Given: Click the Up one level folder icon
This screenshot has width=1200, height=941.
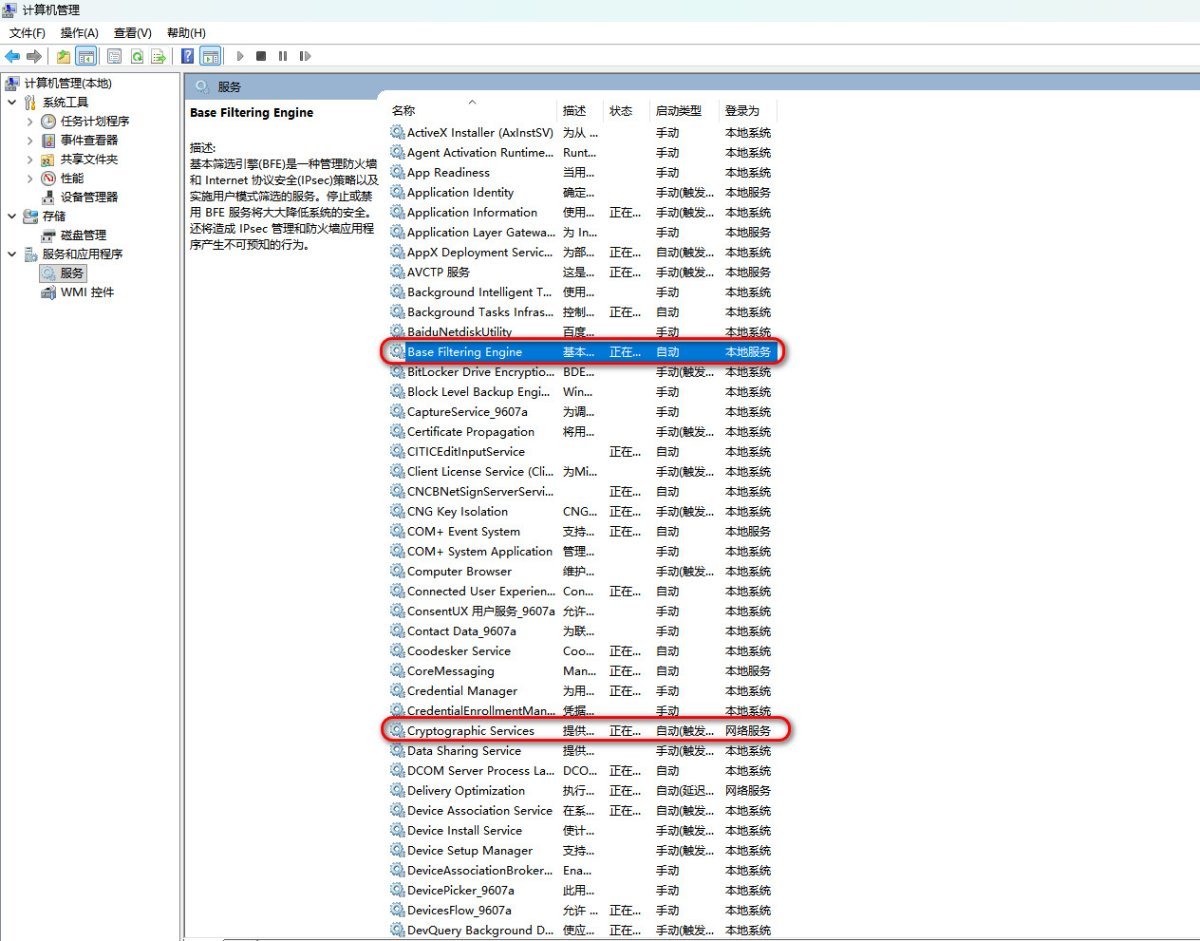Looking at the screenshot, I should (64, 57).
